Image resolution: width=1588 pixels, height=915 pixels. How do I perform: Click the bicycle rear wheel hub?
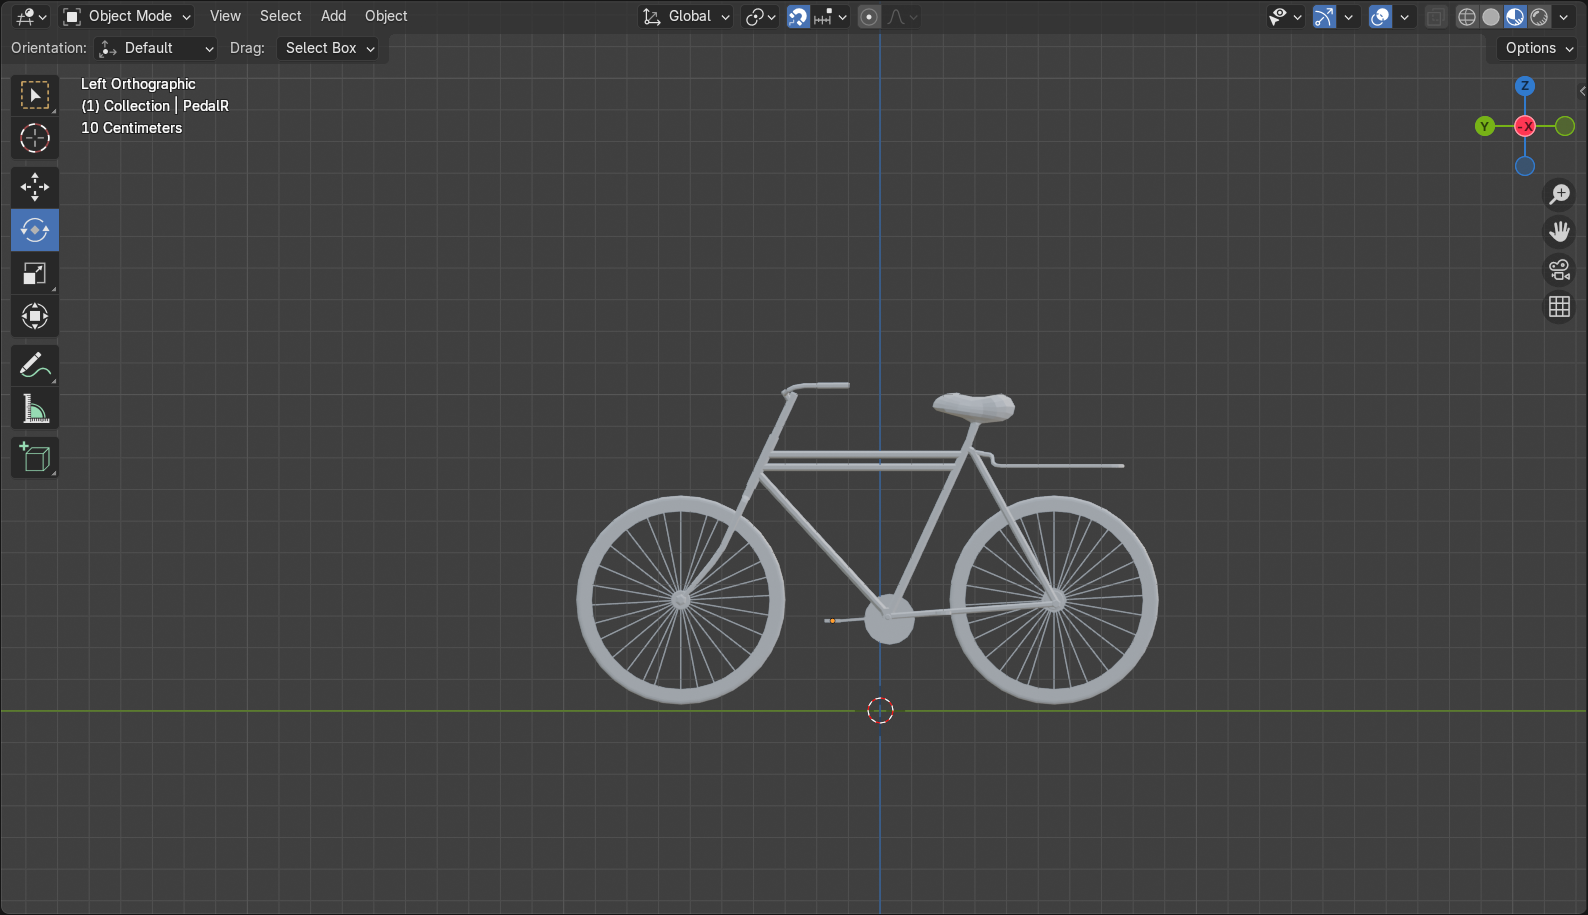[1054, 600]
